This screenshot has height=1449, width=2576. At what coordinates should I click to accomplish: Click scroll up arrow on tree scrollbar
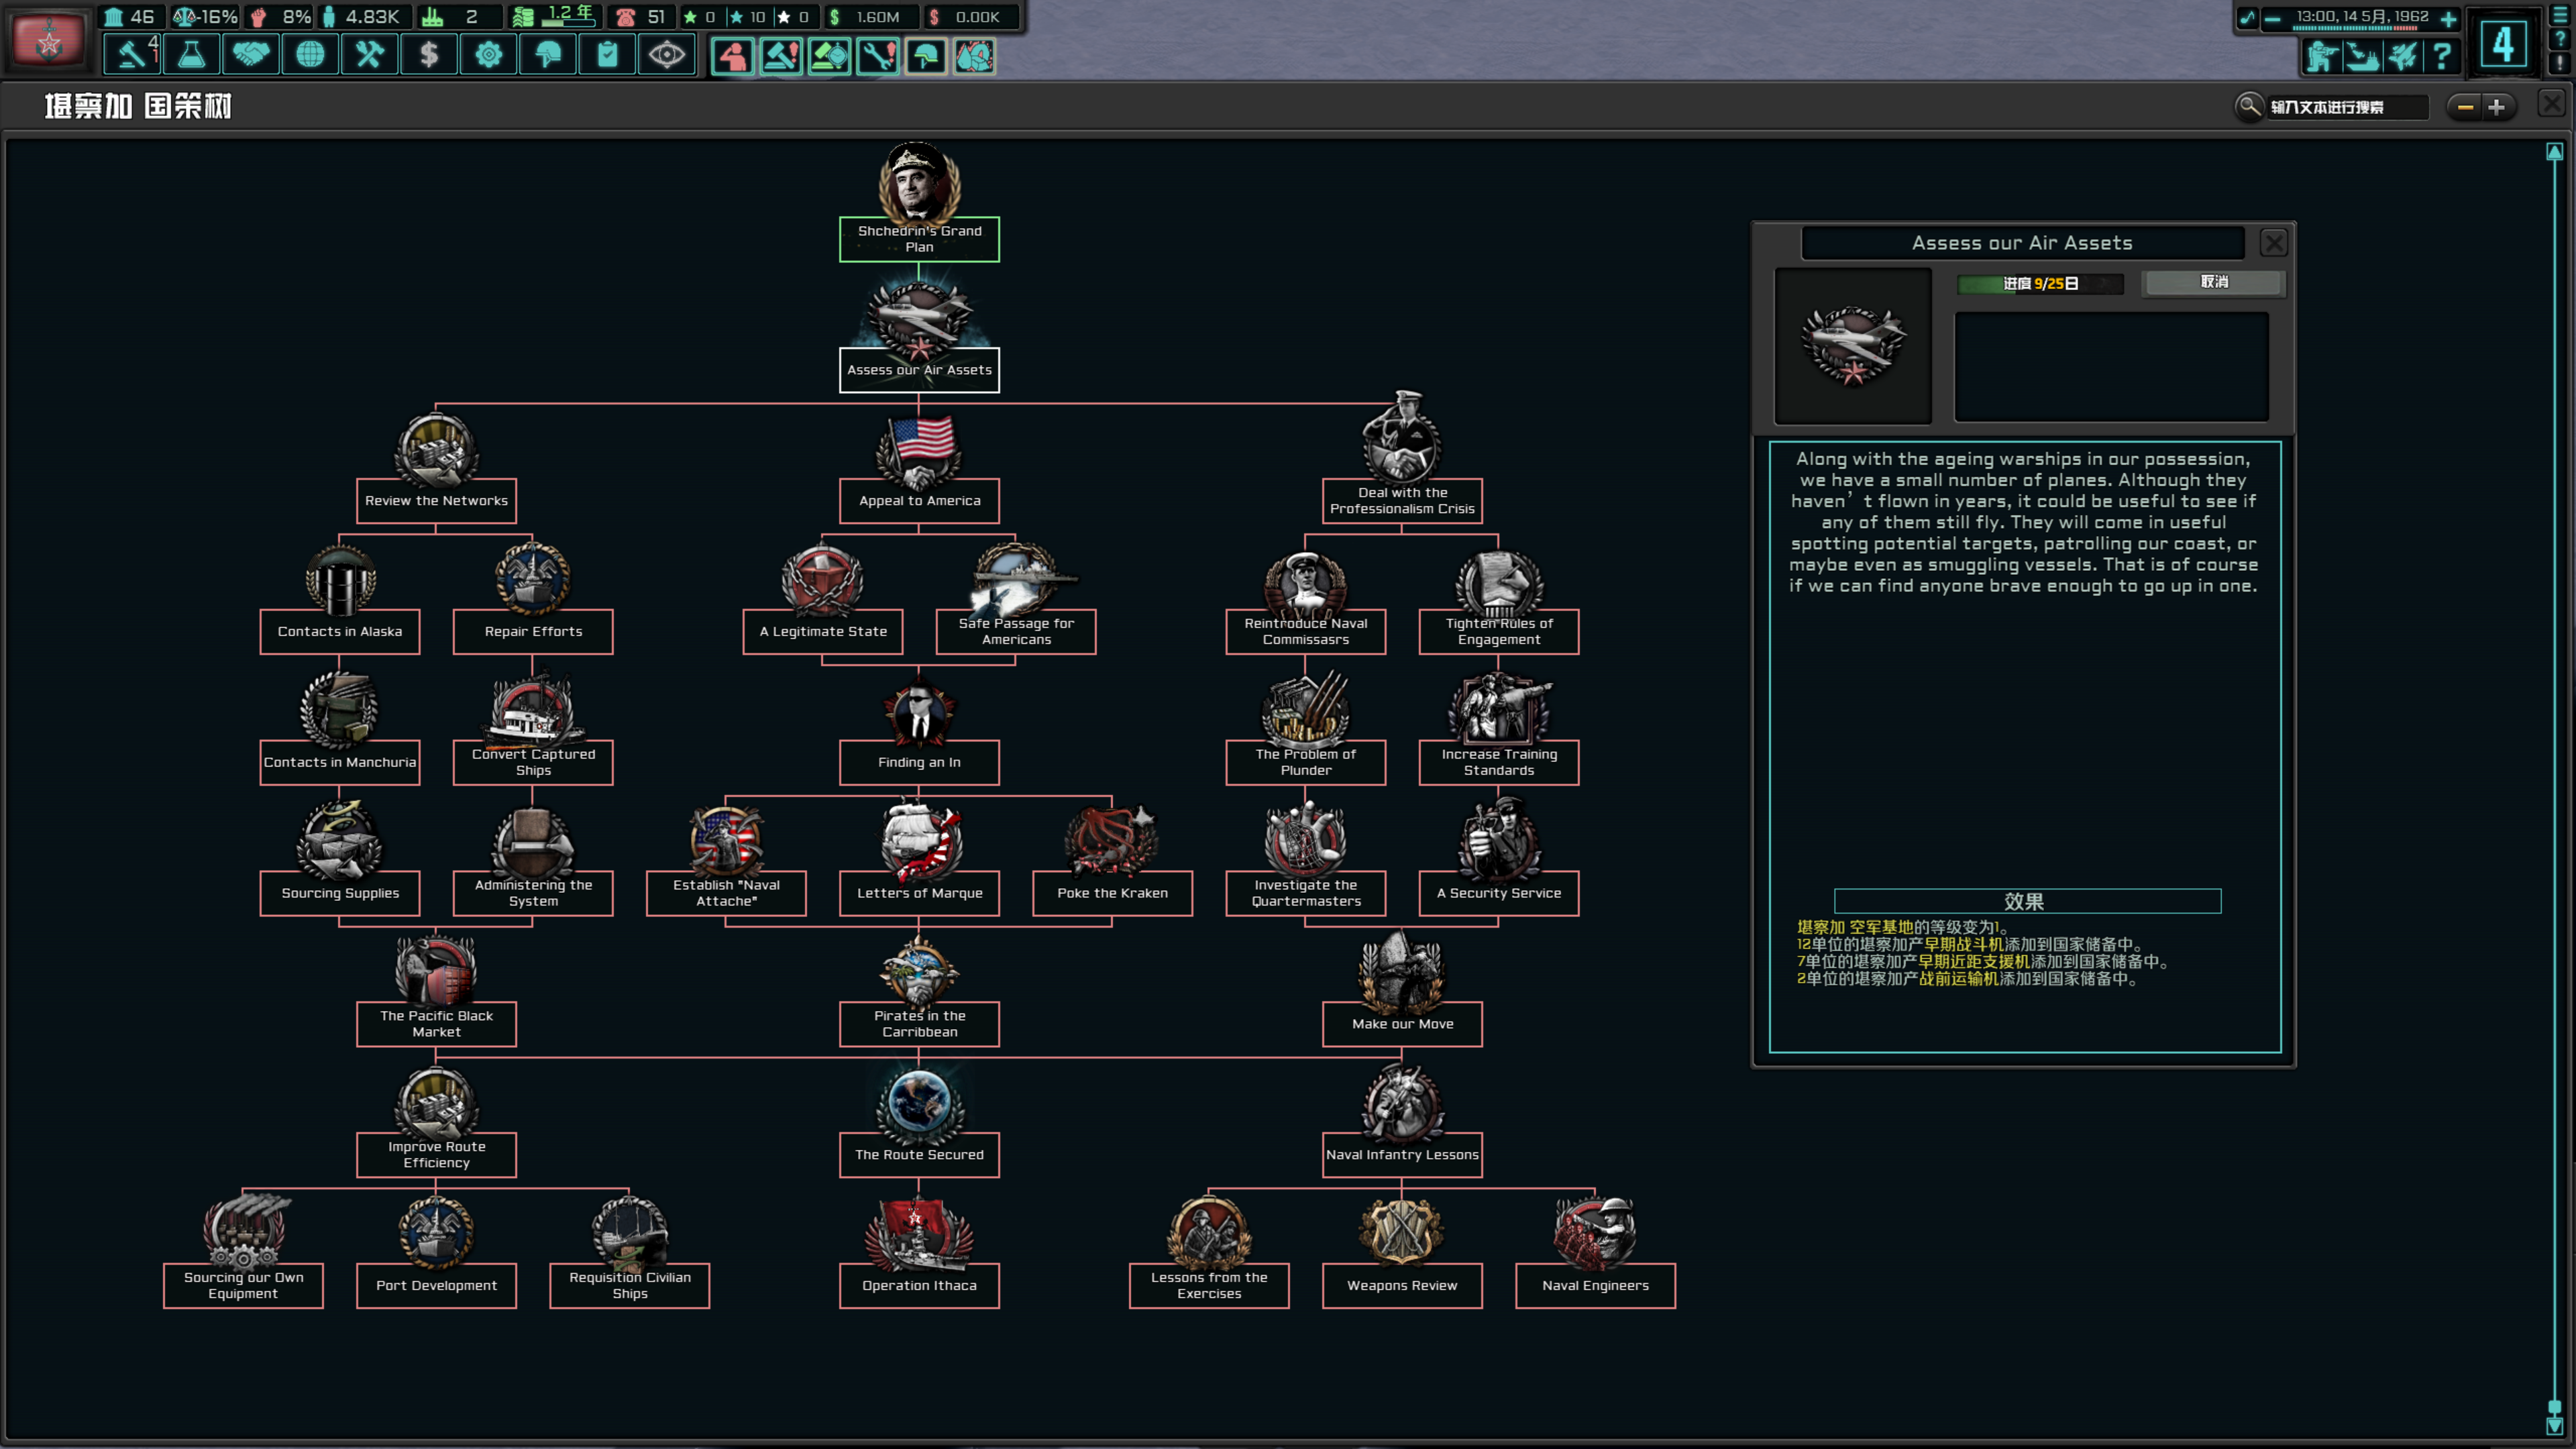[2554, 152]
